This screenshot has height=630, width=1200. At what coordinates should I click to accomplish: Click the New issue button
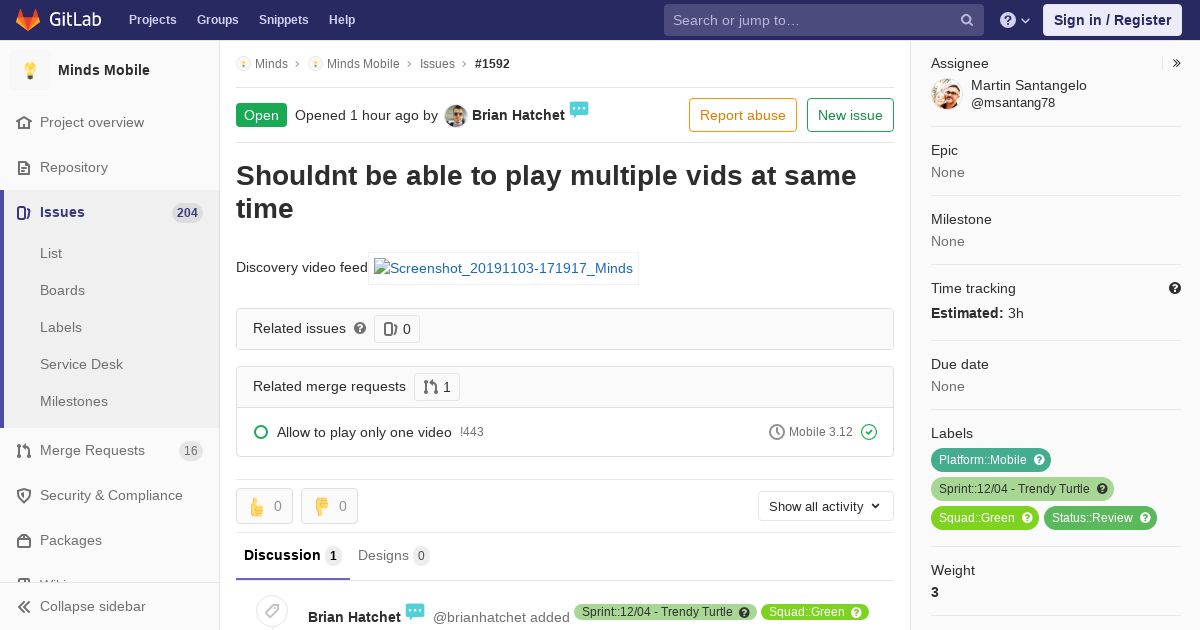(850, 115)
